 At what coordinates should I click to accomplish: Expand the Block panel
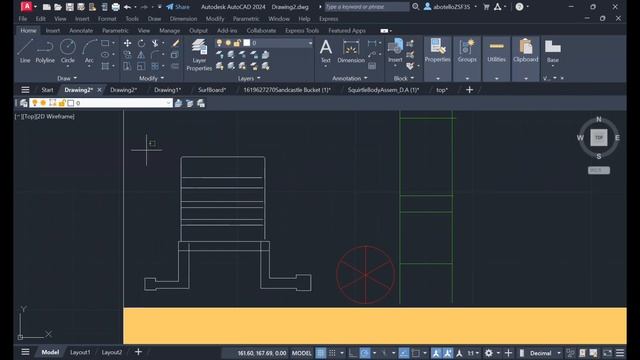tap(404, 78)
